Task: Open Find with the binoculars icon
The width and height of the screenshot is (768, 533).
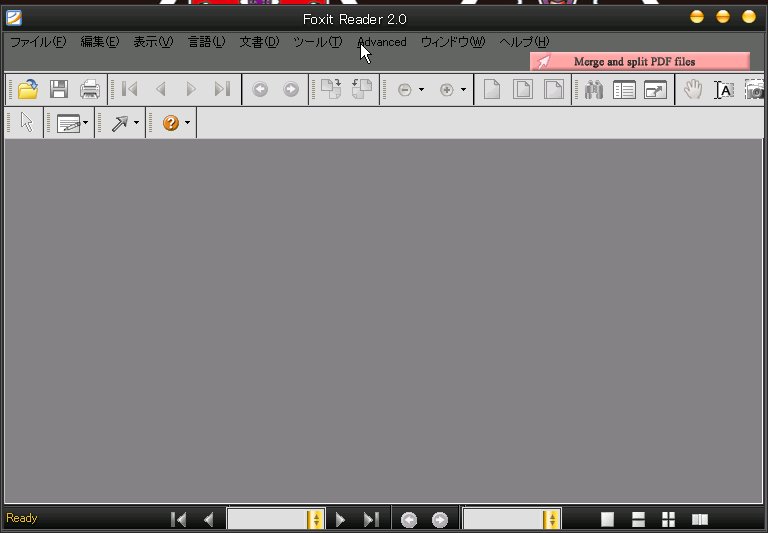Action: (594, 90)
